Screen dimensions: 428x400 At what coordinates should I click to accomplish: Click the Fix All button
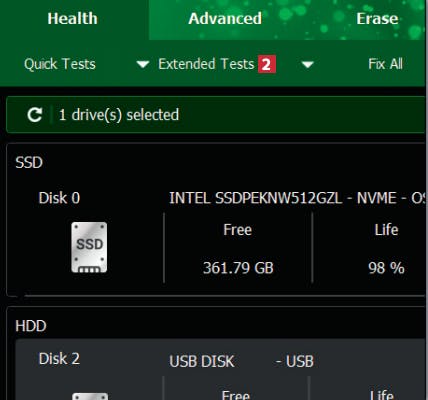point(386,64)
